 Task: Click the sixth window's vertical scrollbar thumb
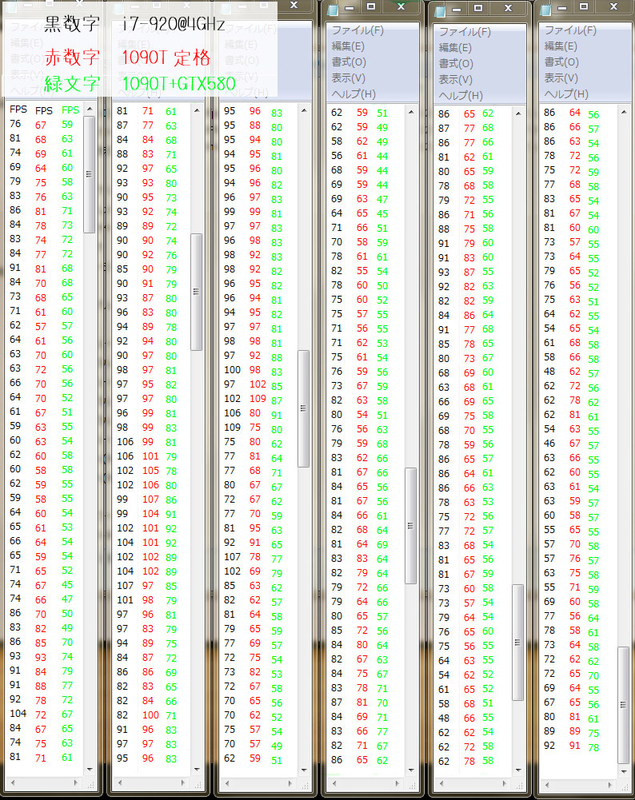tap(623, 705)
